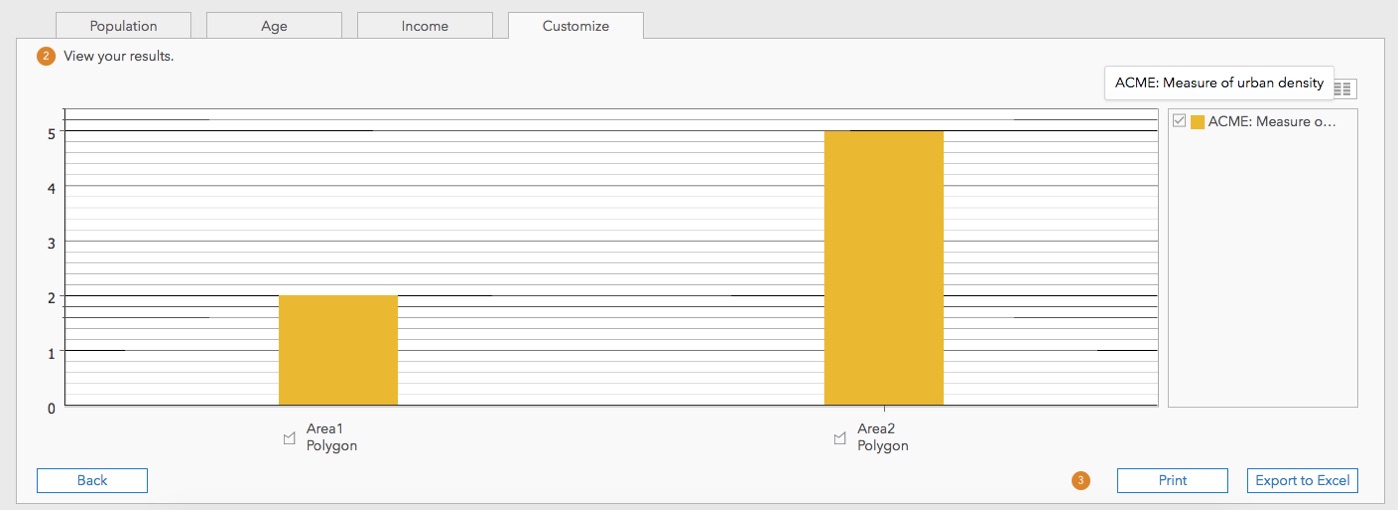Click the Area1 polygon icon
Screen dimensions: 1400x510
(290, 438)
